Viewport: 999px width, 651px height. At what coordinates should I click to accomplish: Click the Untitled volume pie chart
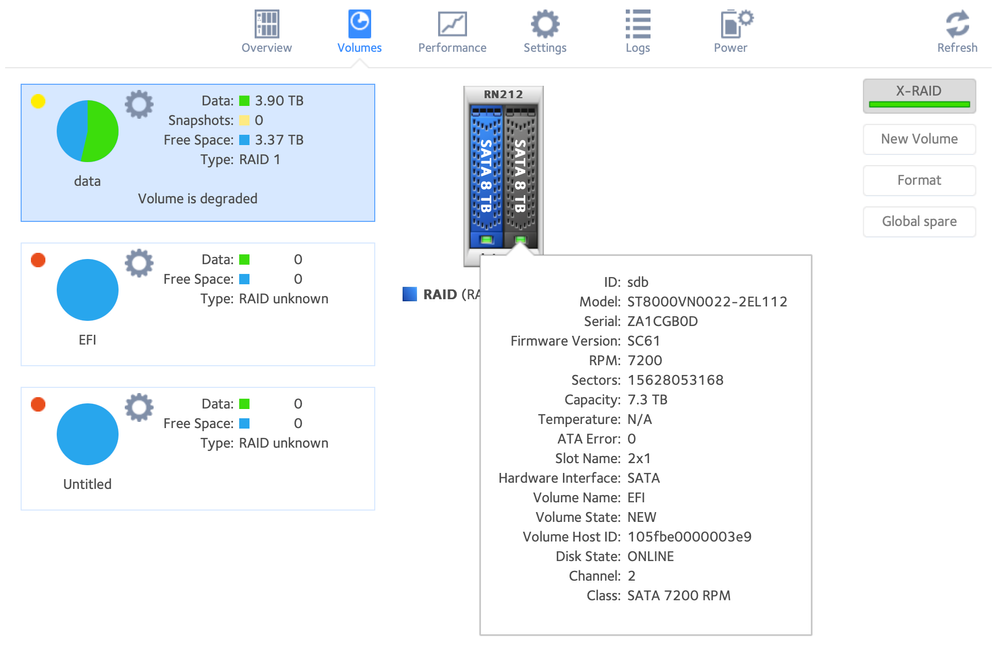pyautogui.click(x=87, y=434)
